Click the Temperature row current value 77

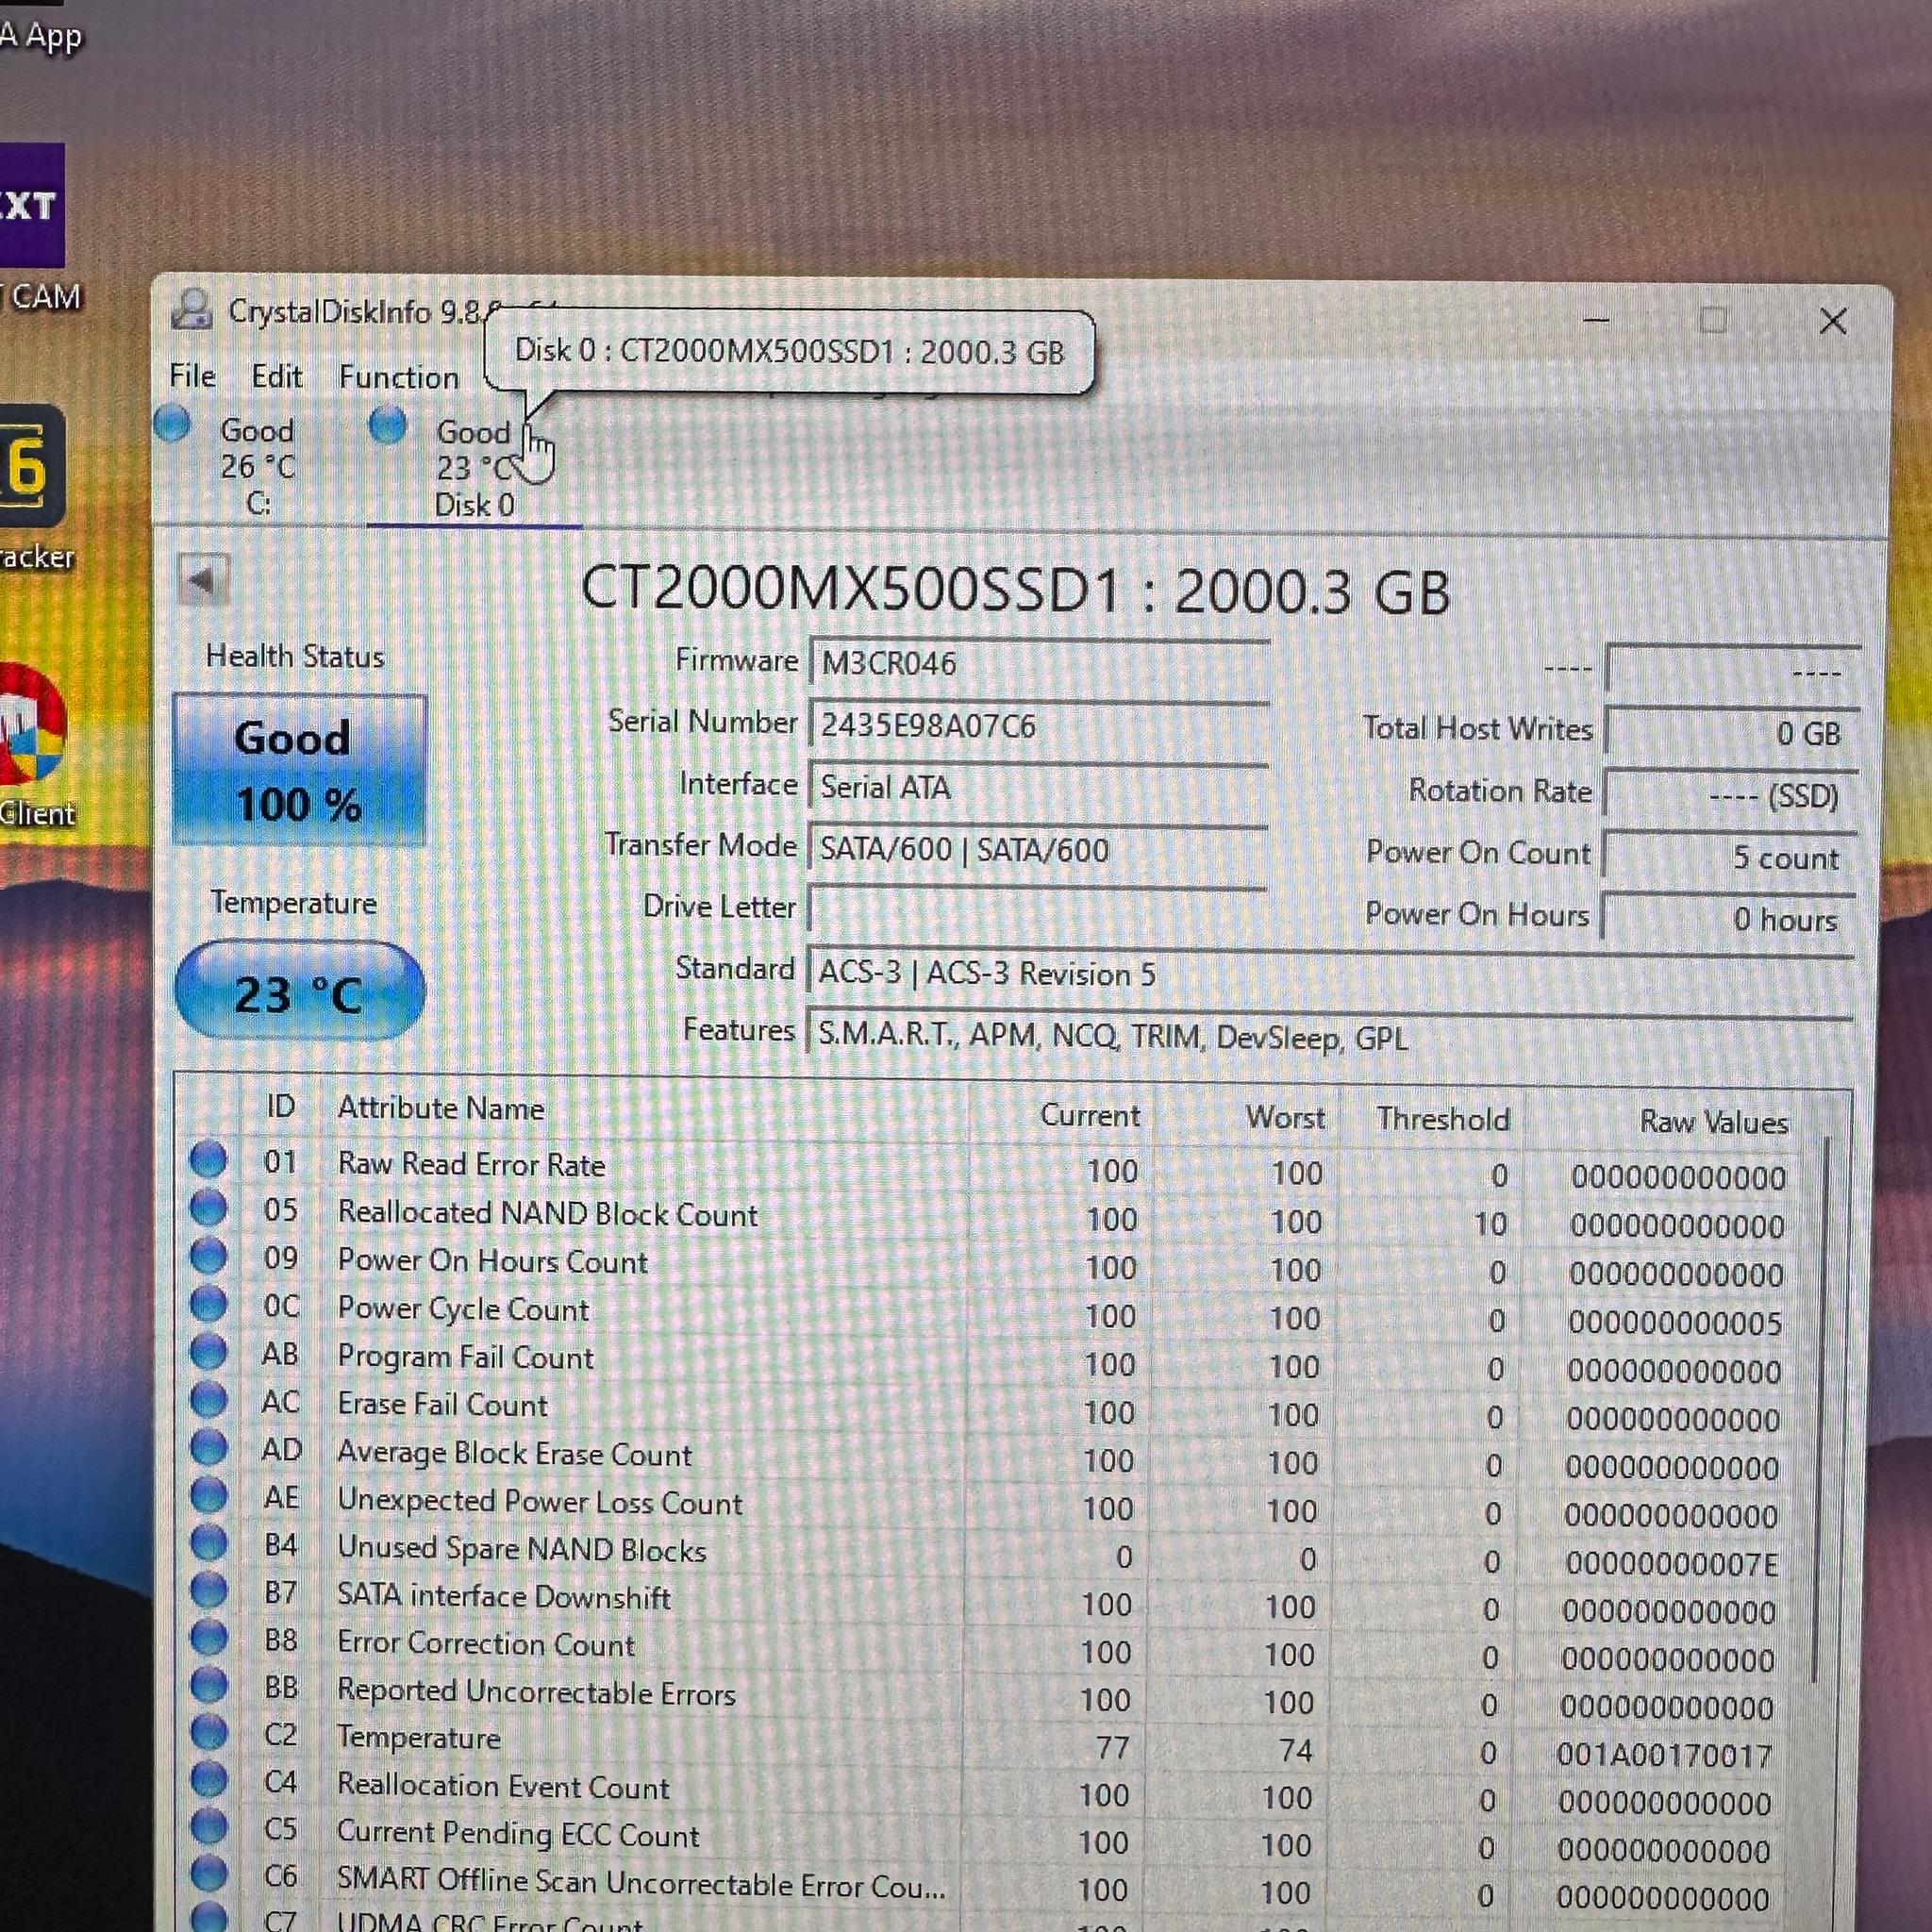(1113, 1748)
